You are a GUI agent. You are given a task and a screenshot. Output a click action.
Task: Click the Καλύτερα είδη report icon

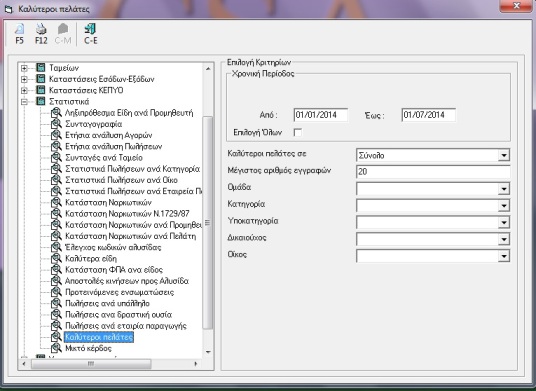[56, 259]
